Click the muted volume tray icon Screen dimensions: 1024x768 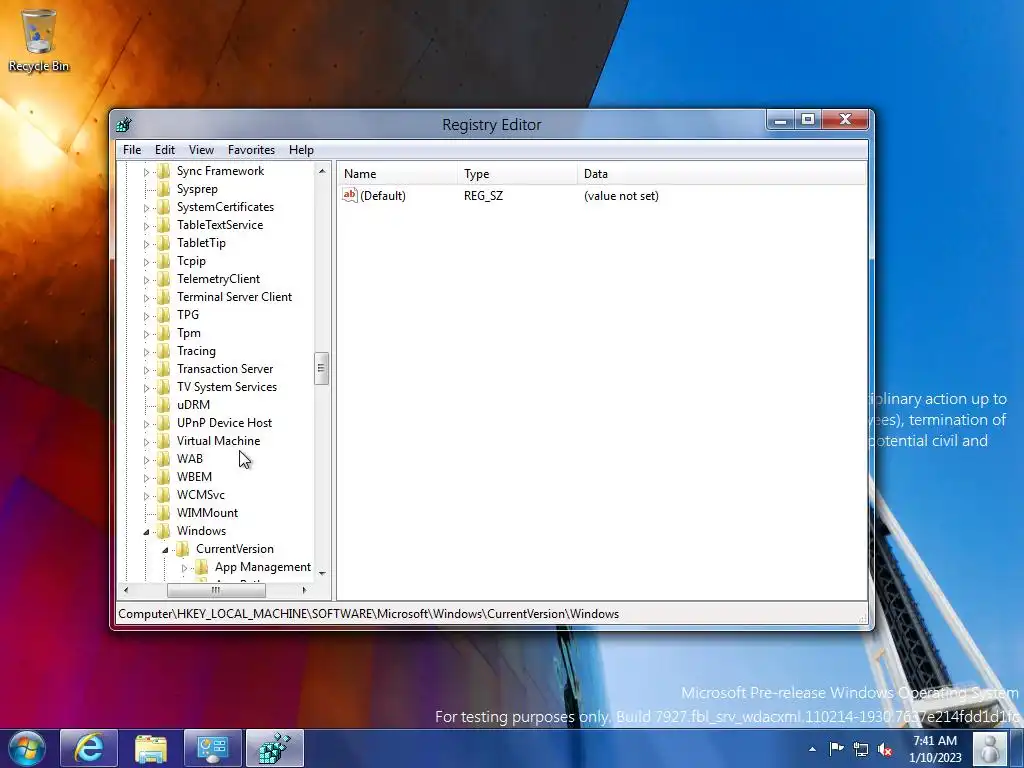click(886, 749)
